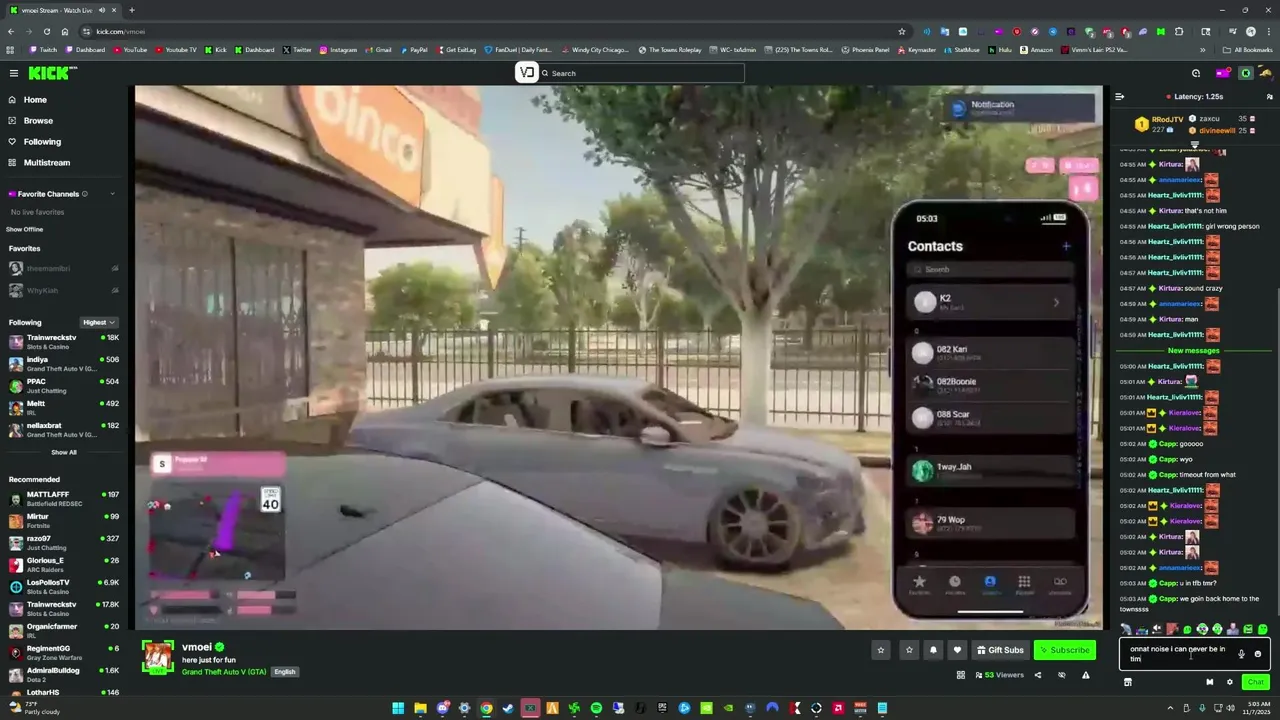Open the vmoei channel avatar
Screen dimensions: 1280x720
tap(157, 655)
